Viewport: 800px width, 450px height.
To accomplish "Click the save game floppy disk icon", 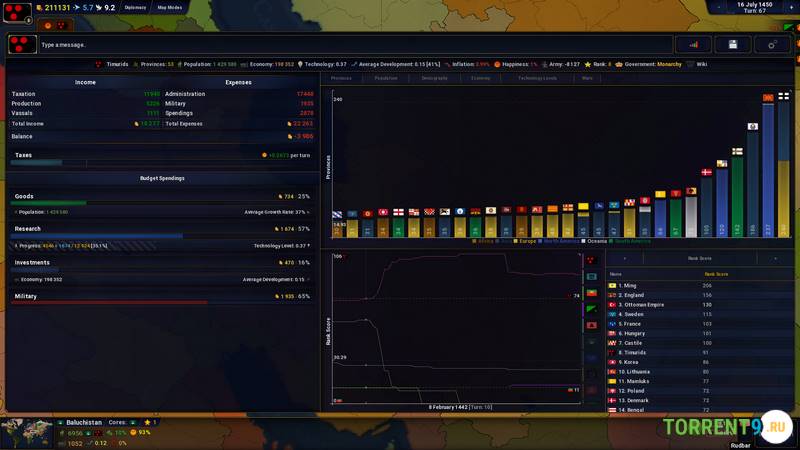I will [733, 44].
